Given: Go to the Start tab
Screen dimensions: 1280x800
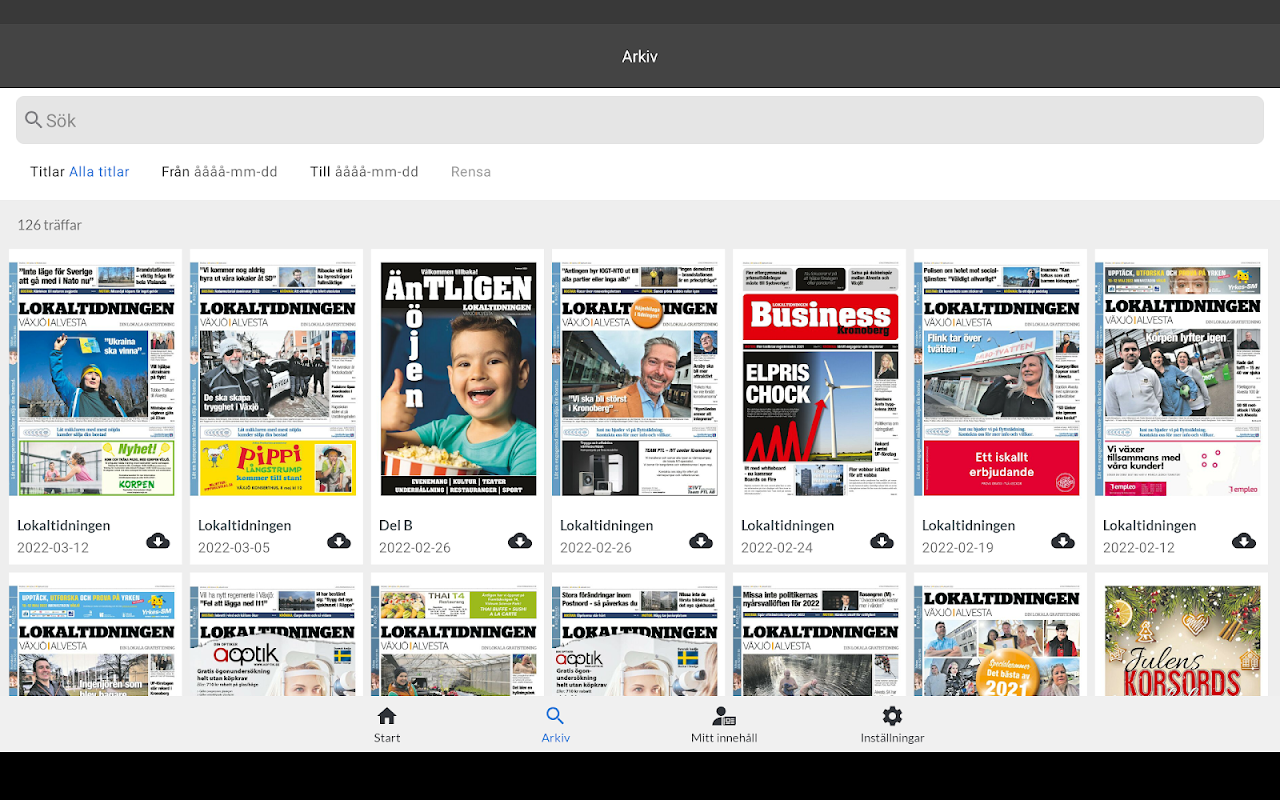Looking at the screenshot, I should click(x=387, y=725).
